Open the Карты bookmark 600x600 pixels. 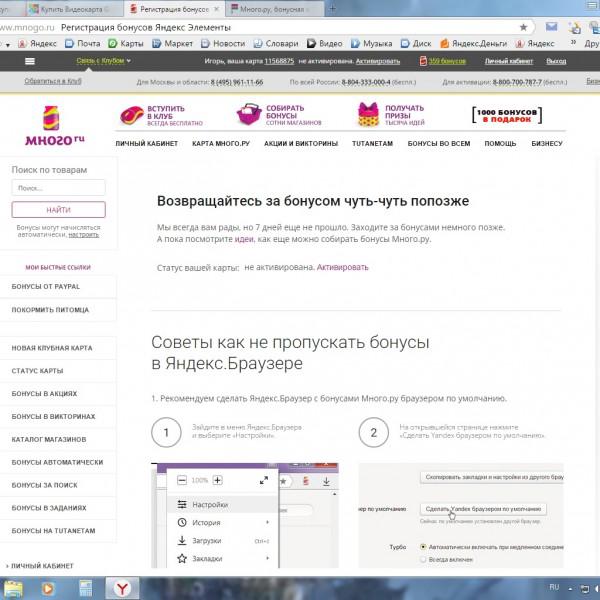coord(126,44)
